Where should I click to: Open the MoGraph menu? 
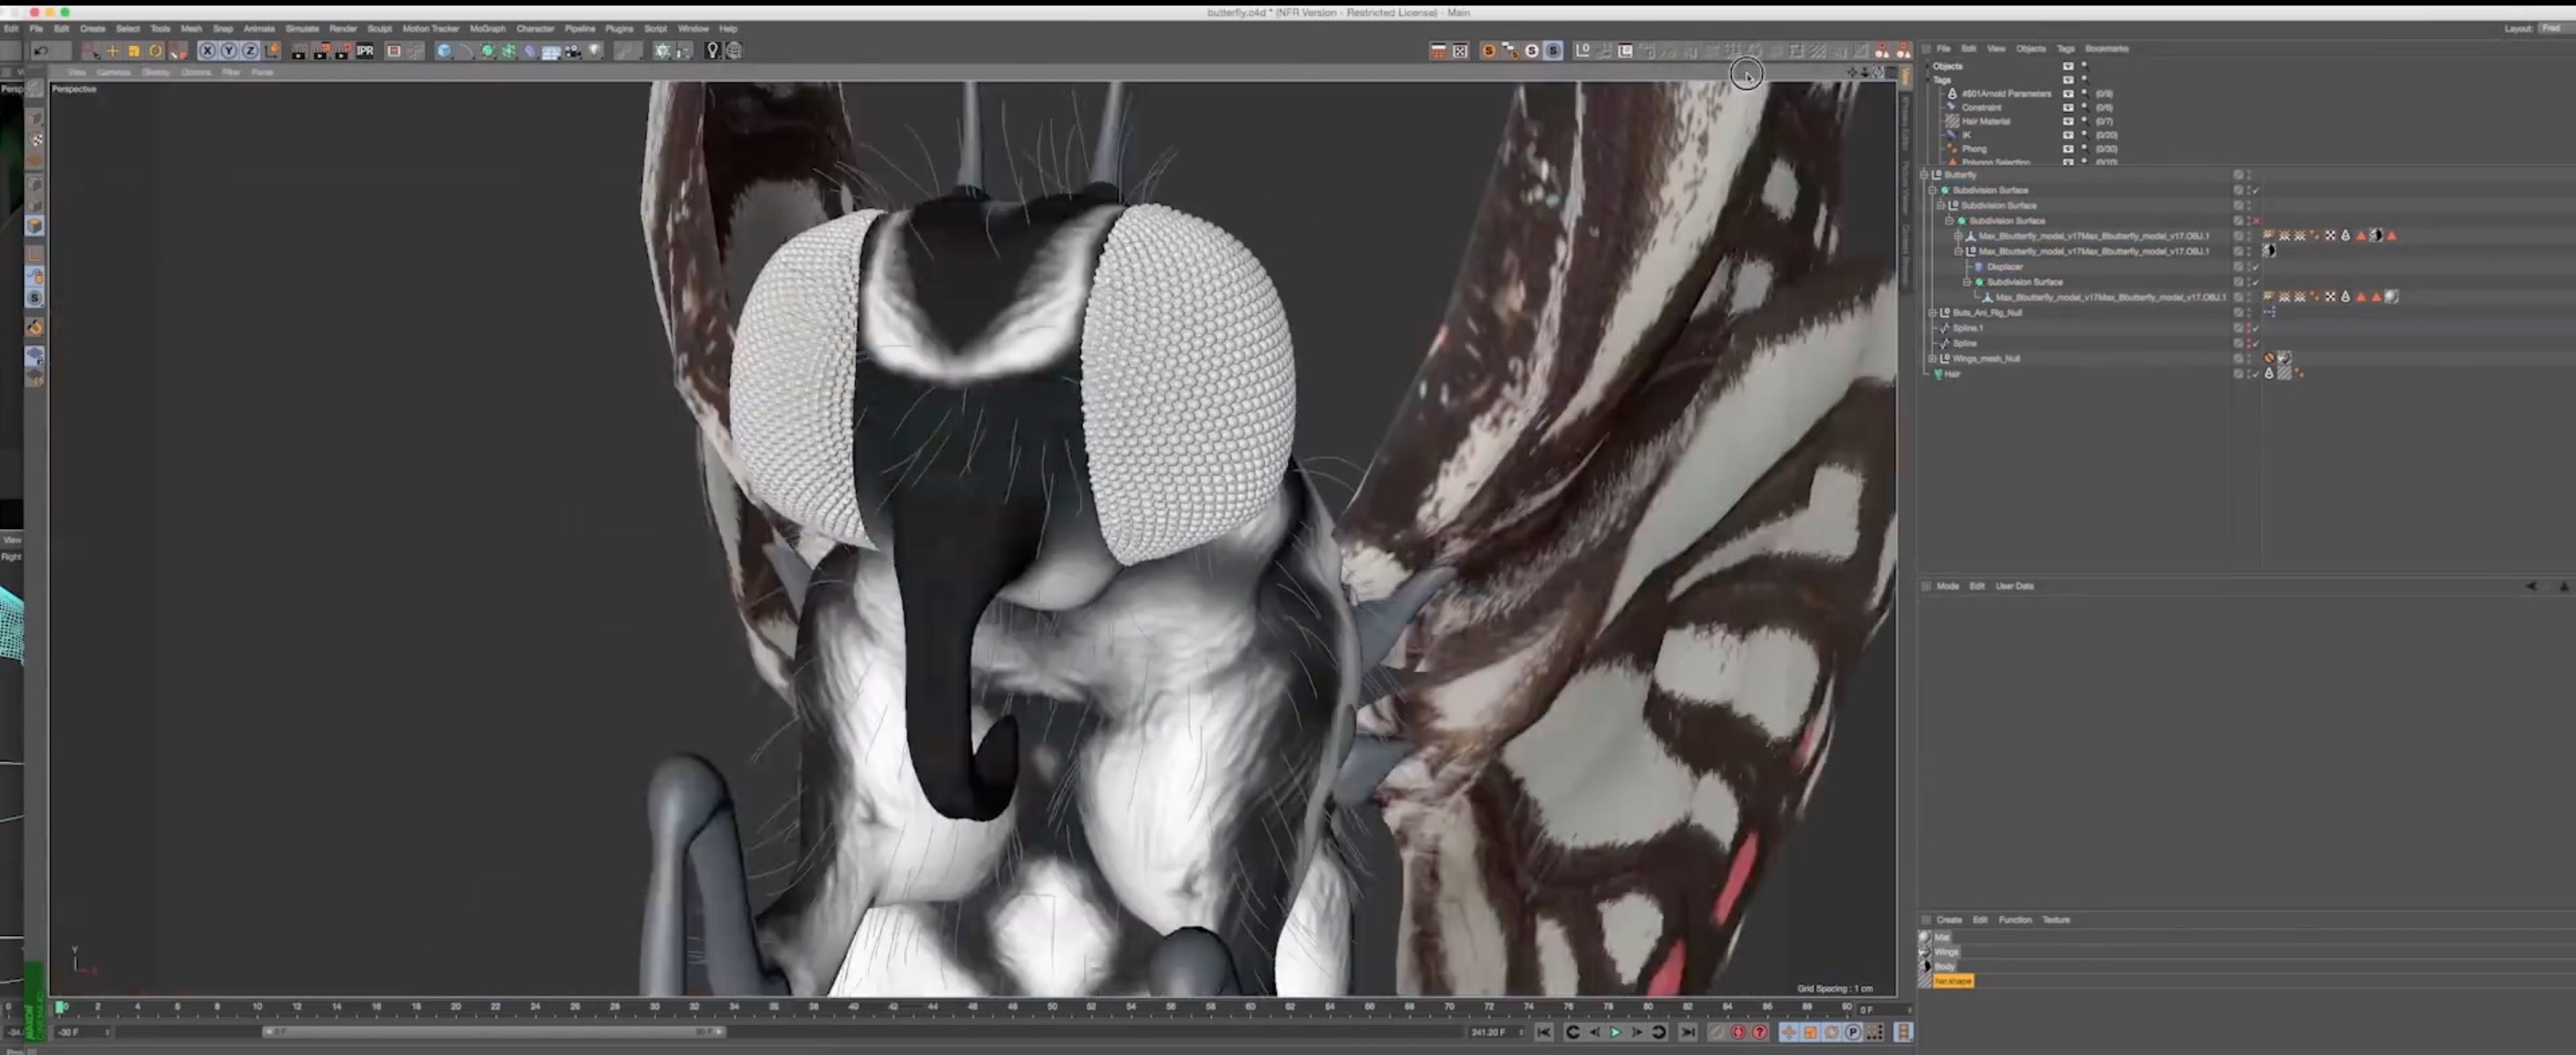tap(488, 29)
